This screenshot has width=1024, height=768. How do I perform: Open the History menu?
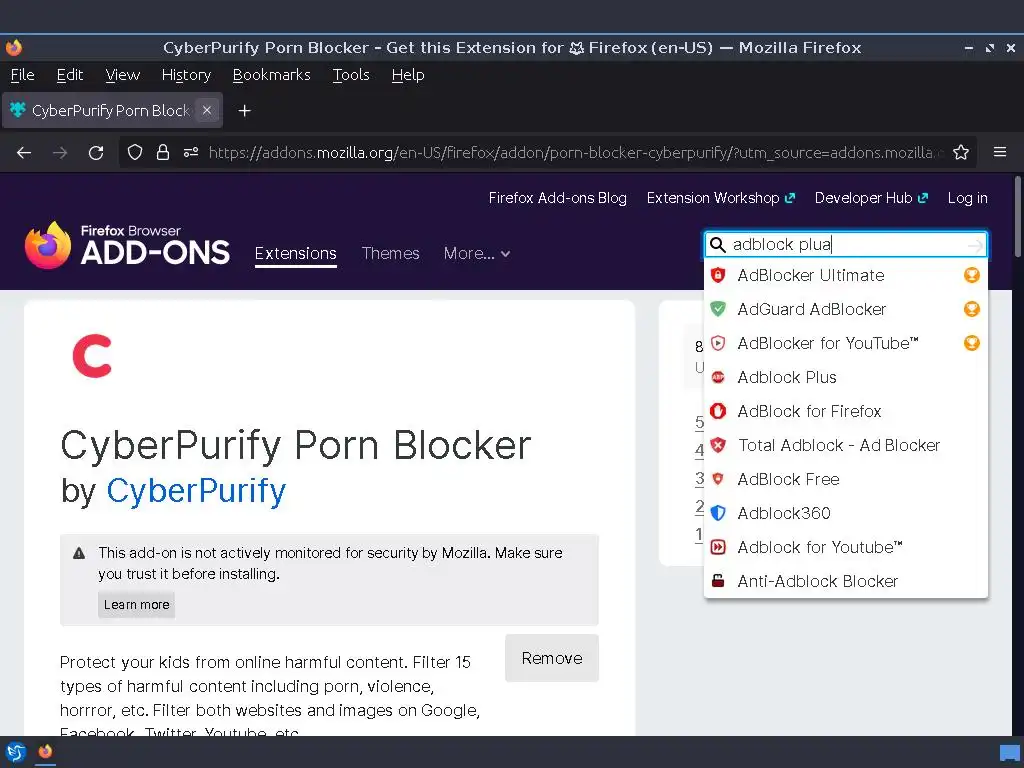point(186,75)
